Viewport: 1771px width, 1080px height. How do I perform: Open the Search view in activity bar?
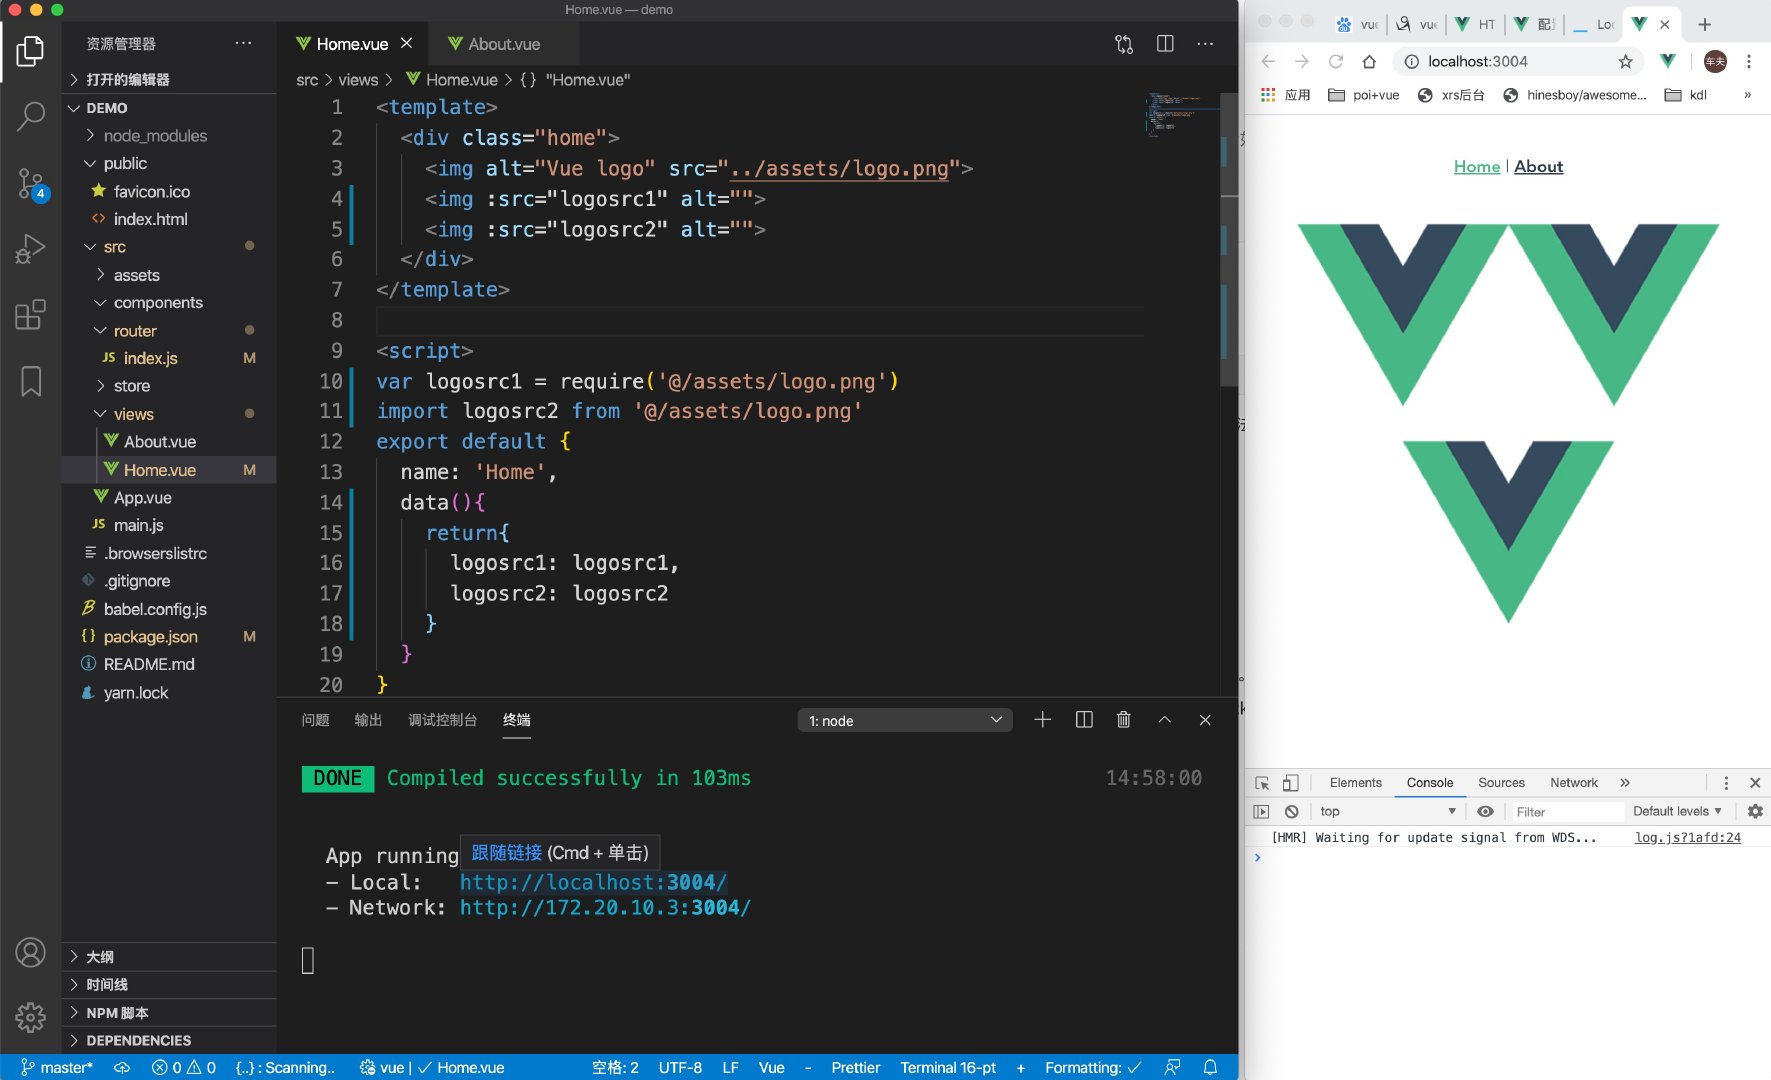point(31,116)
